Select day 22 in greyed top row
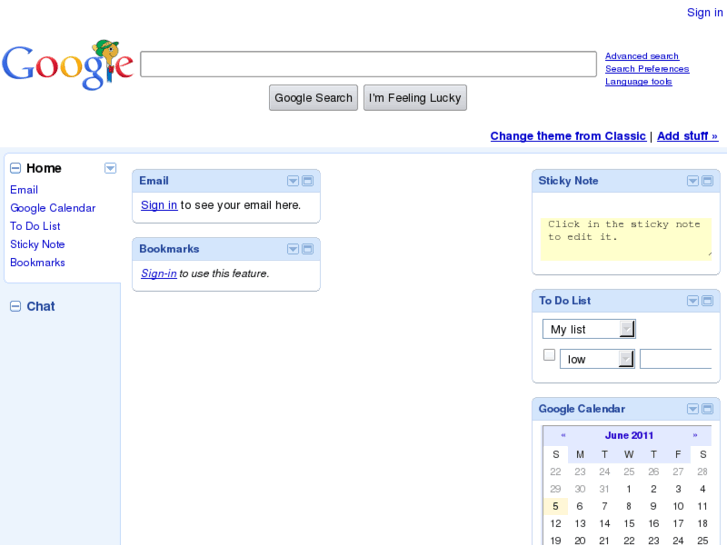This screenshot has height=545, width=727. [x=555, y=472]
